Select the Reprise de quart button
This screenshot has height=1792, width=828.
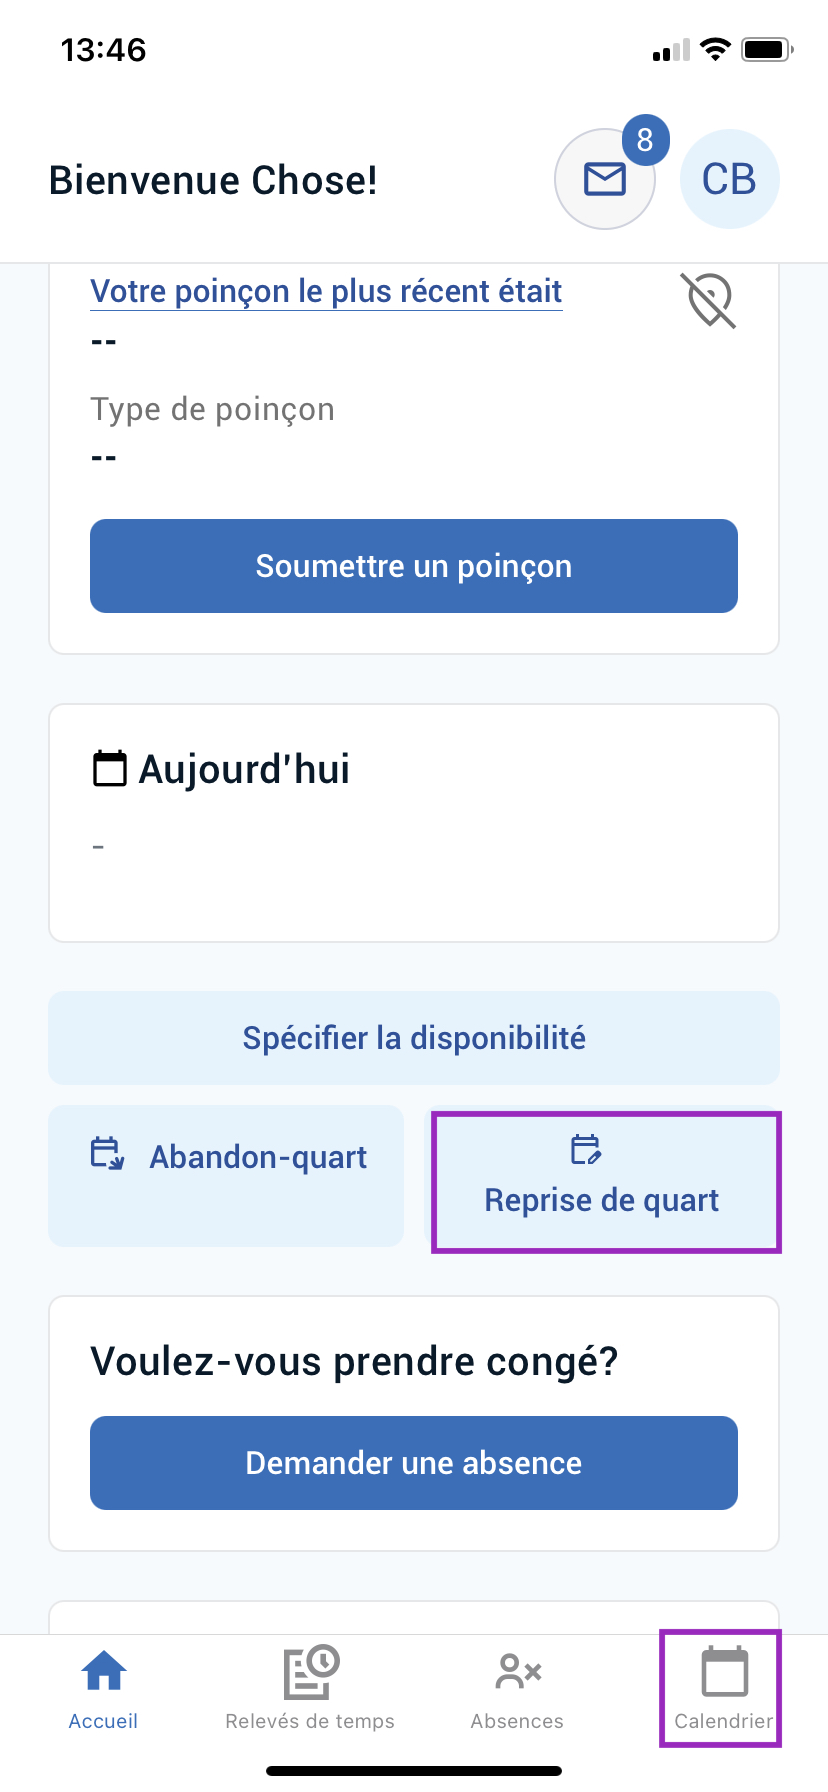(606, 1182)
